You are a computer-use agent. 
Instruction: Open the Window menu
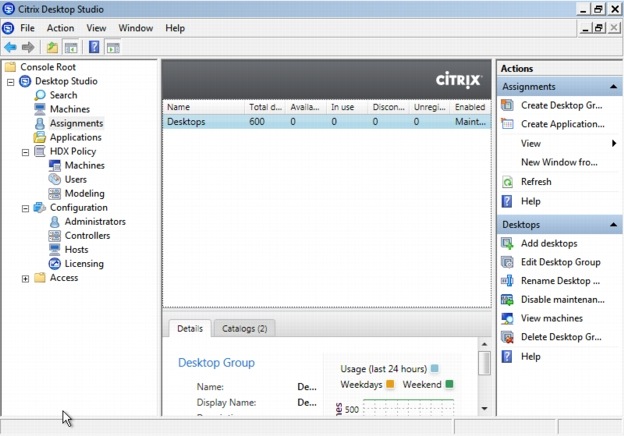tap(135, 28)
